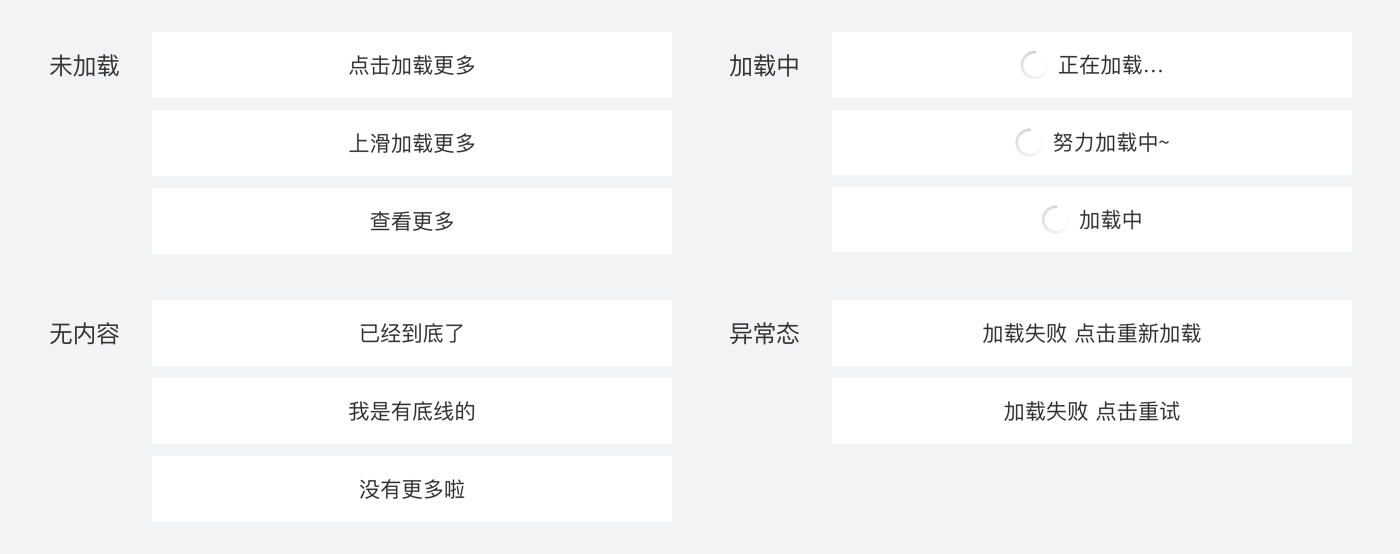This screenshot has height=554, width=1400.
Task: Click the 加载中 text beside third spinner
Action: pos(1110,220)
